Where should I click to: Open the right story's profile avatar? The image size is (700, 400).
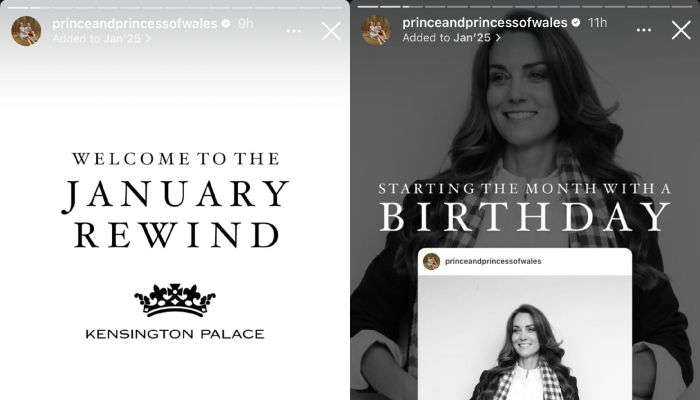coord(376,30)
